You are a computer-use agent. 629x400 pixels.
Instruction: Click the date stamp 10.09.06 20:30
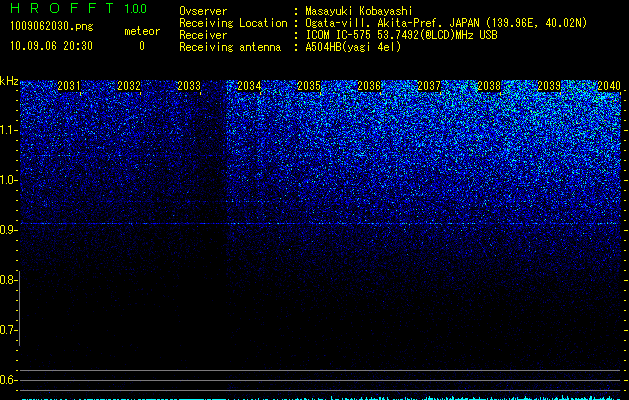point(51,46)
